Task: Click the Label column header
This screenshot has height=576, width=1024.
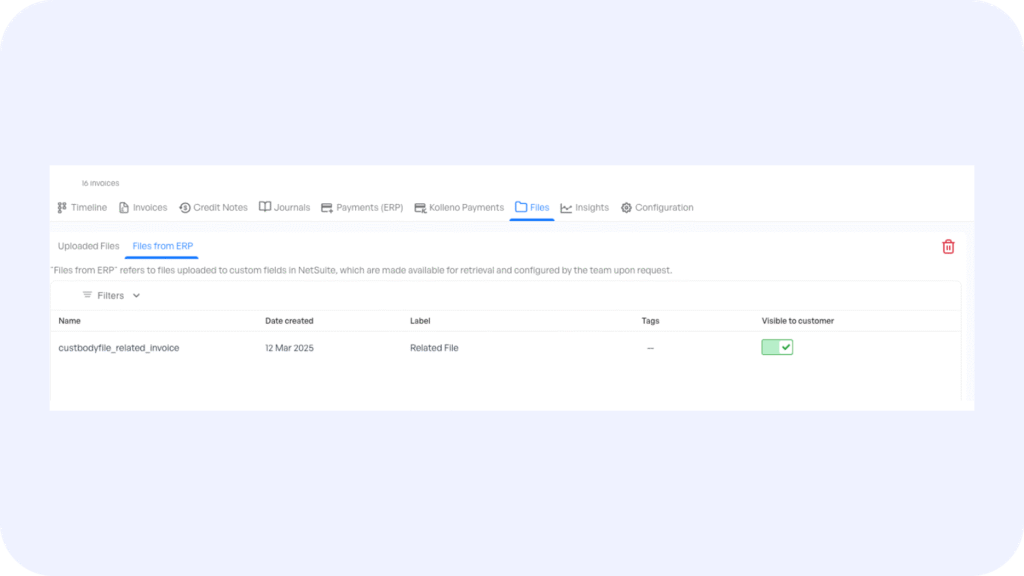Action: click(x=421, y=321)
